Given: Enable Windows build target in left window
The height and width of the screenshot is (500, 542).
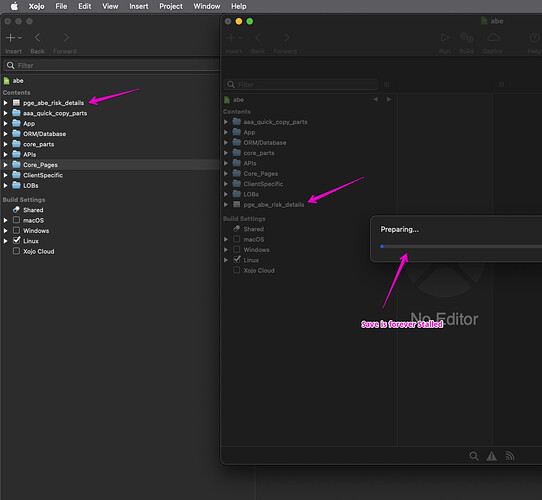Looking at the screenshot, I should [x=16, y=230].
